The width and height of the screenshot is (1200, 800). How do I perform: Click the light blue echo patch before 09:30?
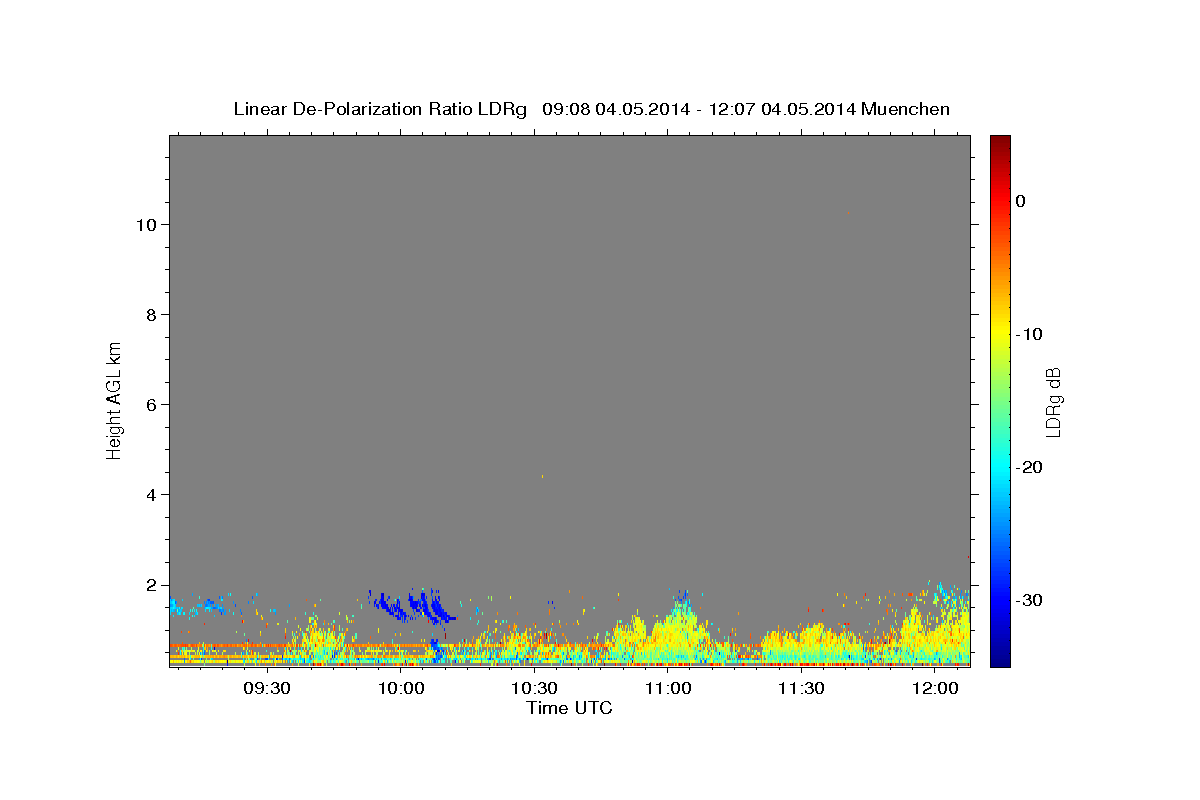click(197, 605)
